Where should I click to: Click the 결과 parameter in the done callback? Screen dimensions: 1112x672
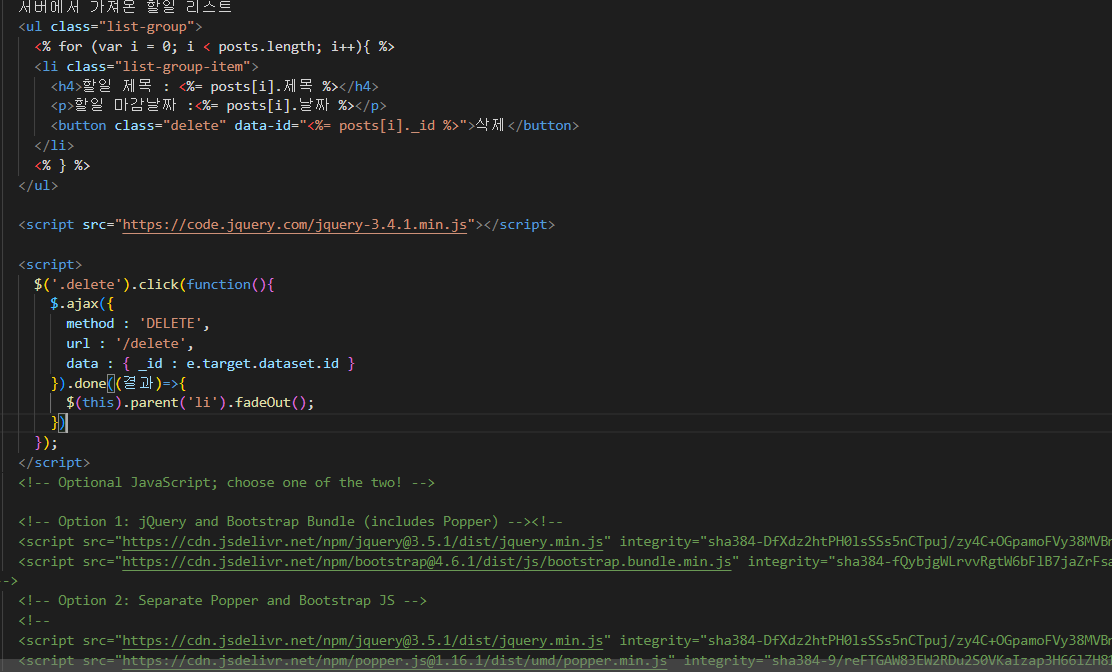click(138, 383)
